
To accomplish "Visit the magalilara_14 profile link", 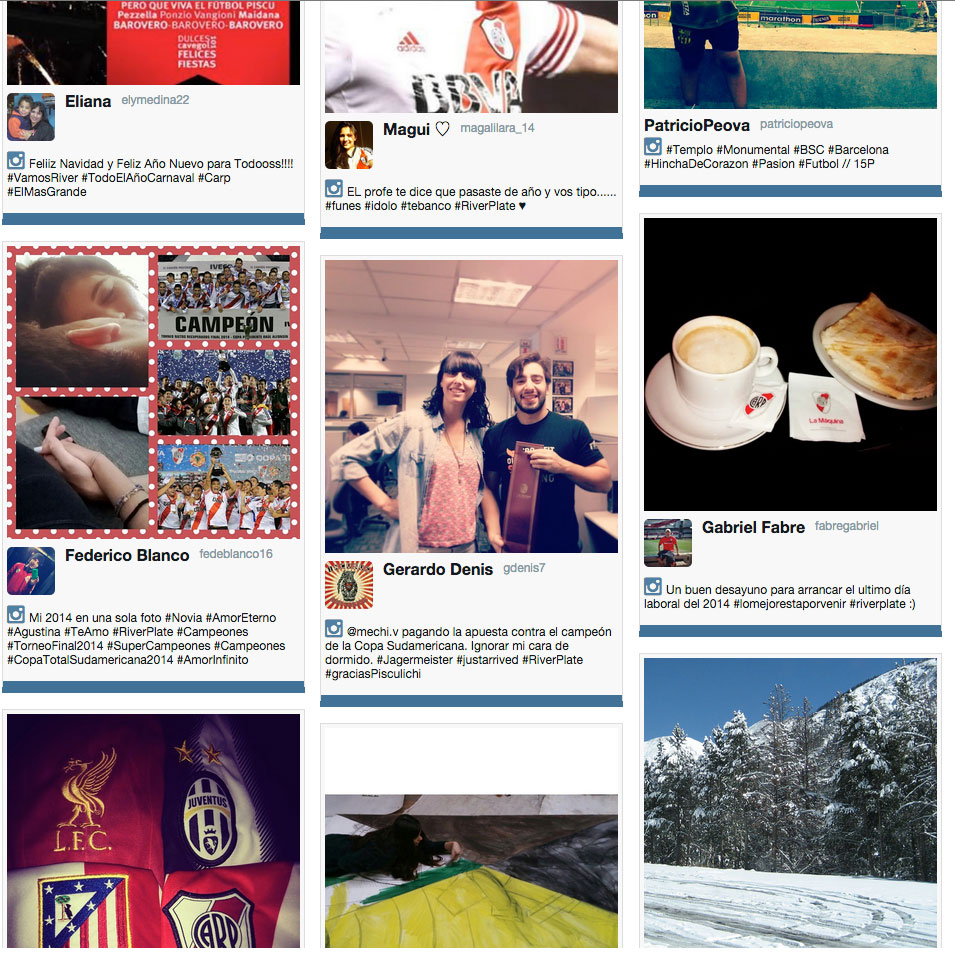I will 498,128.
